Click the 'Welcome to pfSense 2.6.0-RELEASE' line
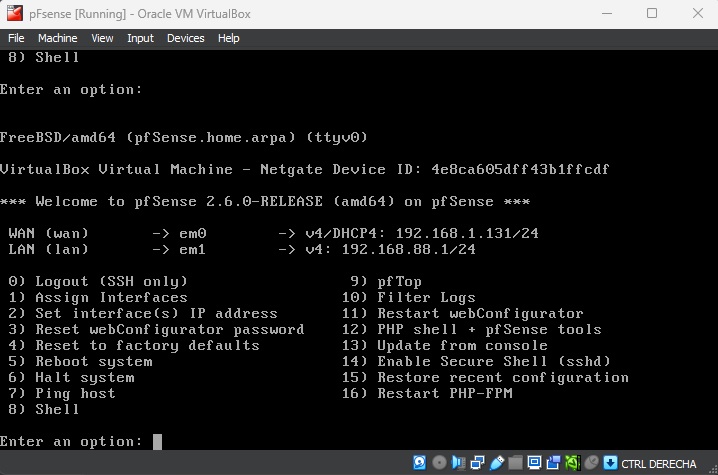 pyautogui.click(x=265, y=202)
